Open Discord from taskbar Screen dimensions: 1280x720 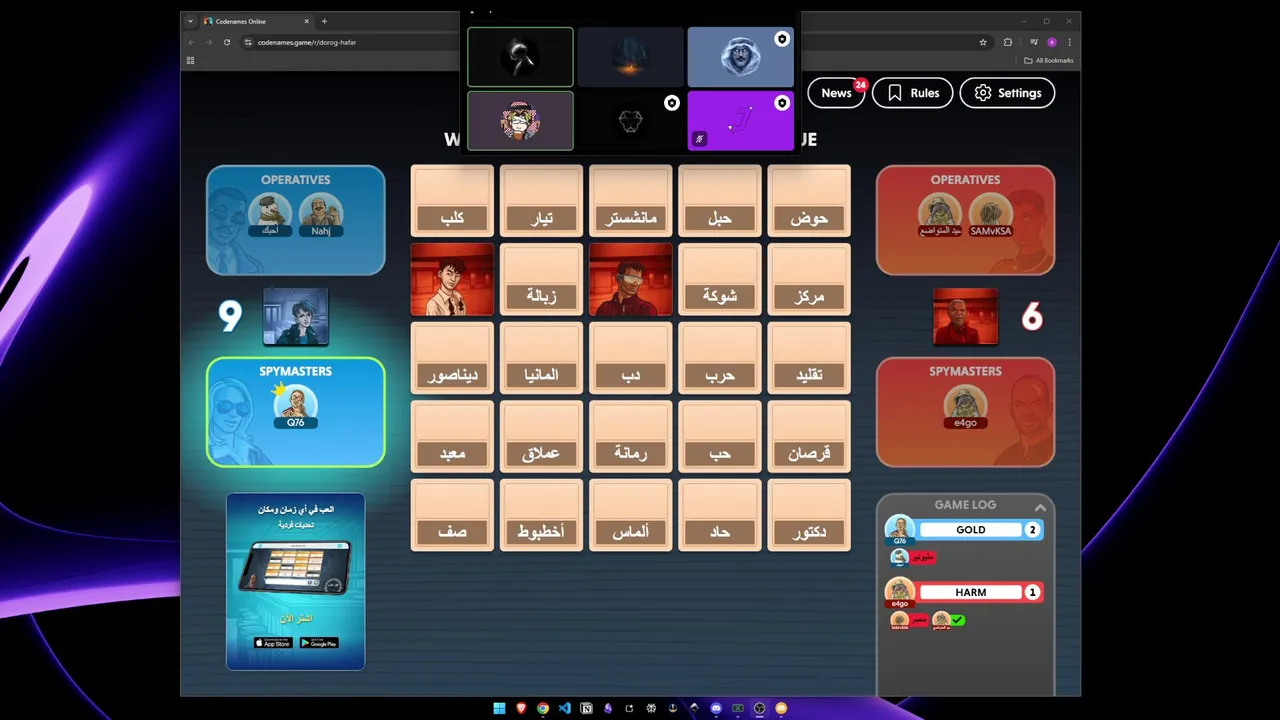click(716, 708)
